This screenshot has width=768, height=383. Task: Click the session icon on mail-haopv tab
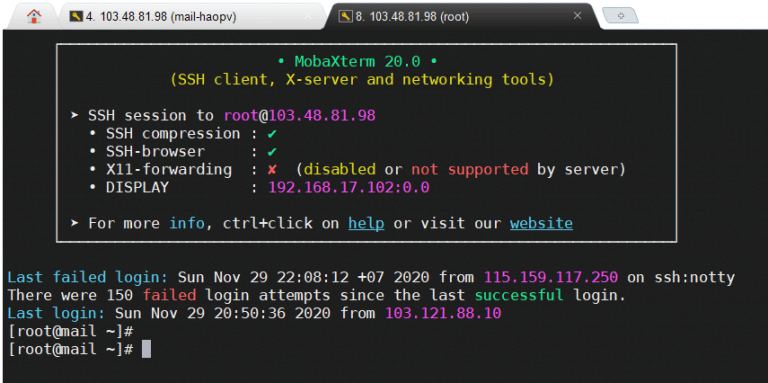coord(76,17)
